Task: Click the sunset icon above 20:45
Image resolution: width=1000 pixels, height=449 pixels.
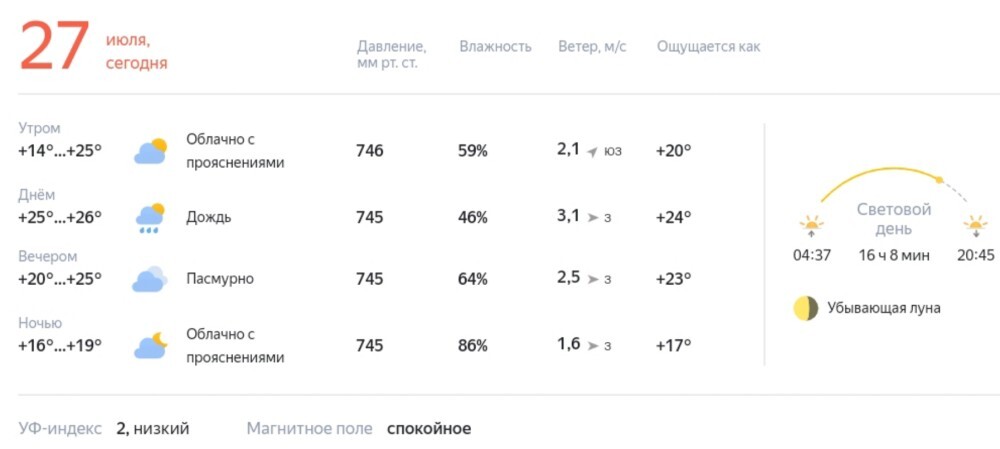Action: click(976, 226)
